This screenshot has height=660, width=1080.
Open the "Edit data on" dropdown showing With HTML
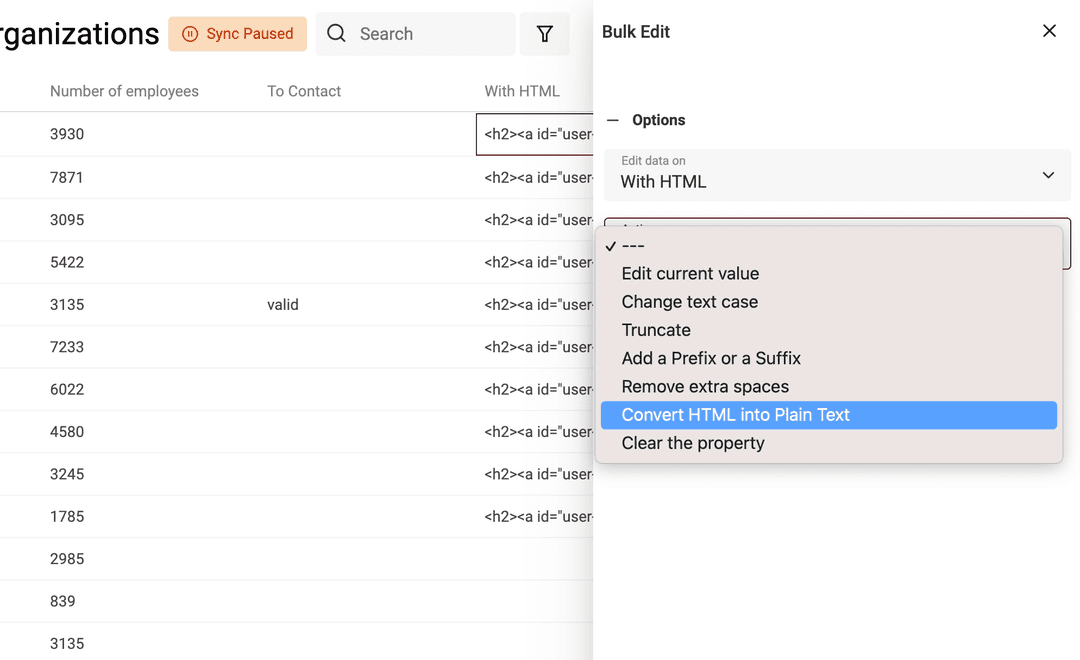(837, 174)
